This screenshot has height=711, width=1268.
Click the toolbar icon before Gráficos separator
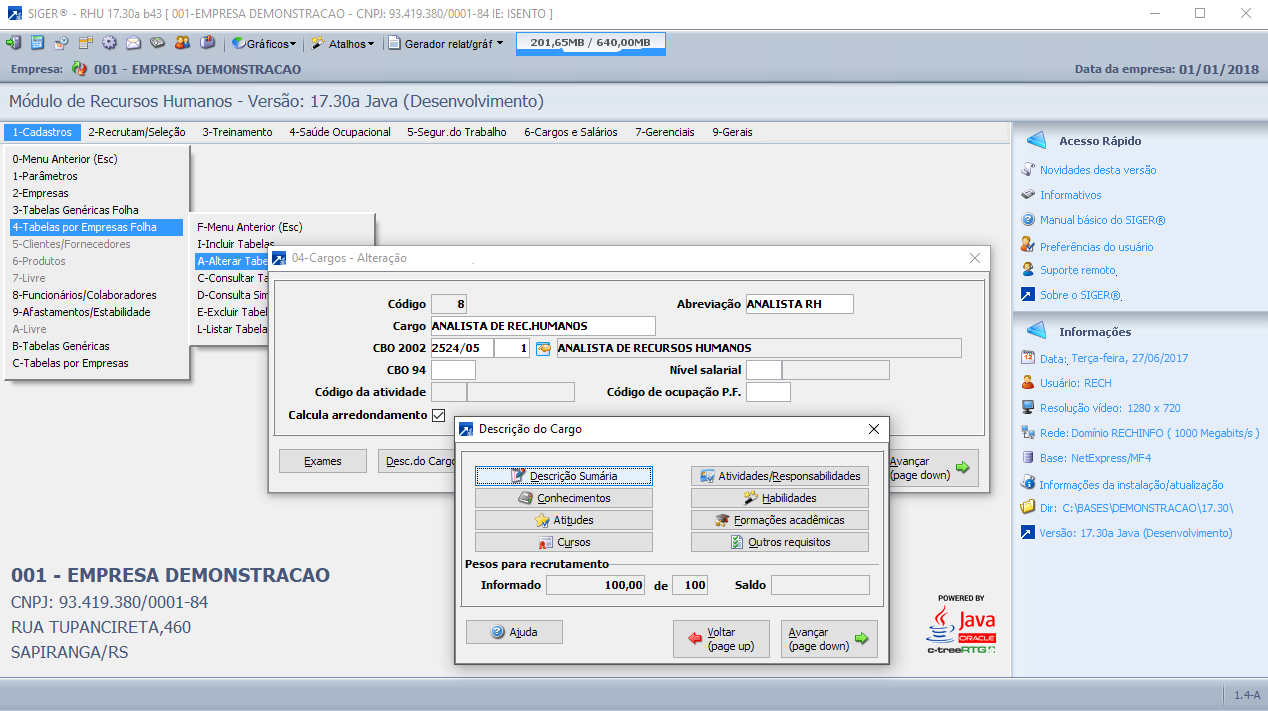[207, 43]
